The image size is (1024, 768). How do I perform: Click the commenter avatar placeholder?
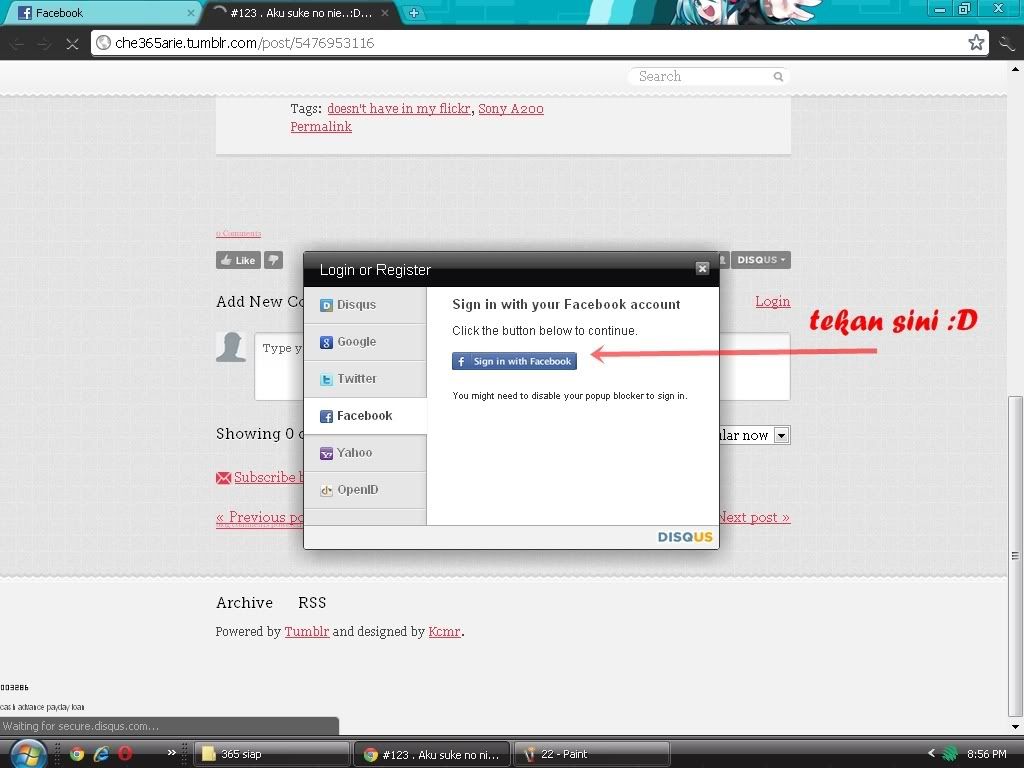(x=231, y=347)
